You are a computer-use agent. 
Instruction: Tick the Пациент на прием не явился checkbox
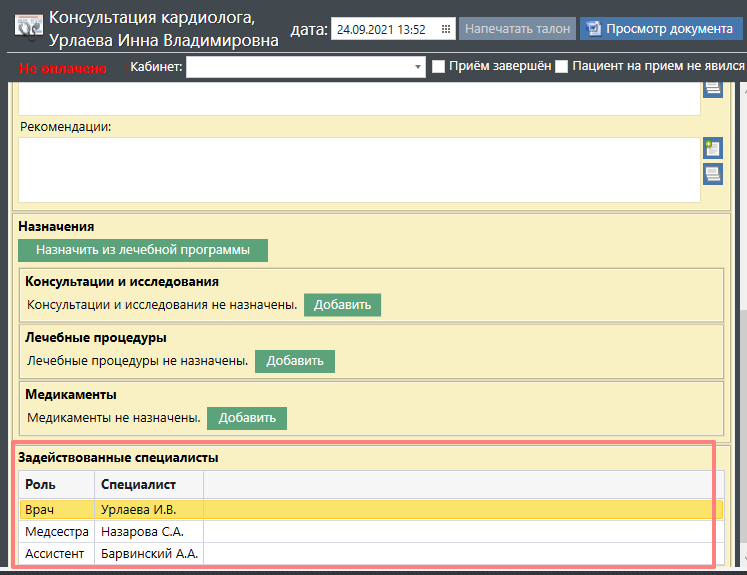tap(561, 67)
